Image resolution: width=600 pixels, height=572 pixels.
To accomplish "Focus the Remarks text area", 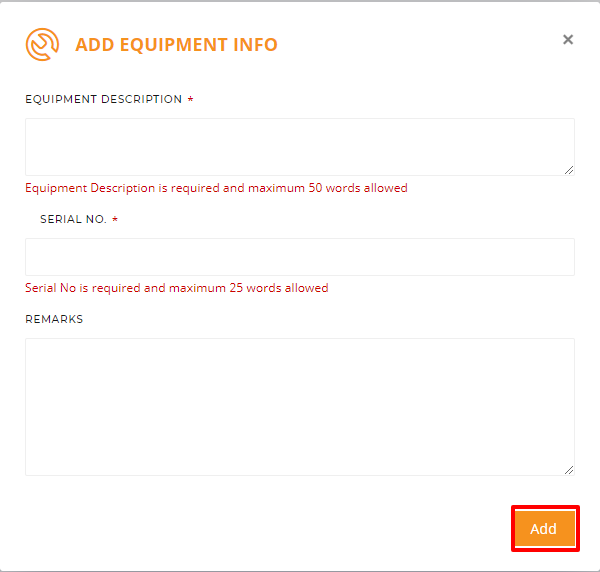I will [300, 407].
